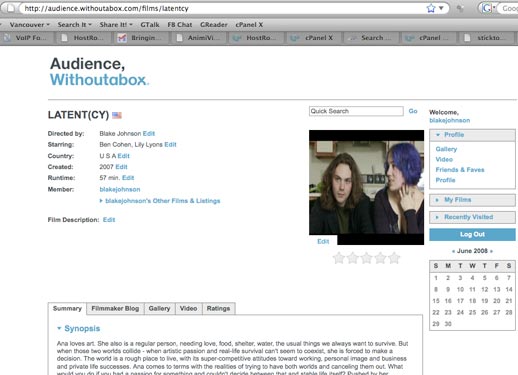
Task: Collapse the Profile sidebar panel
Action: pyautogui.click(x=438, y=135)
